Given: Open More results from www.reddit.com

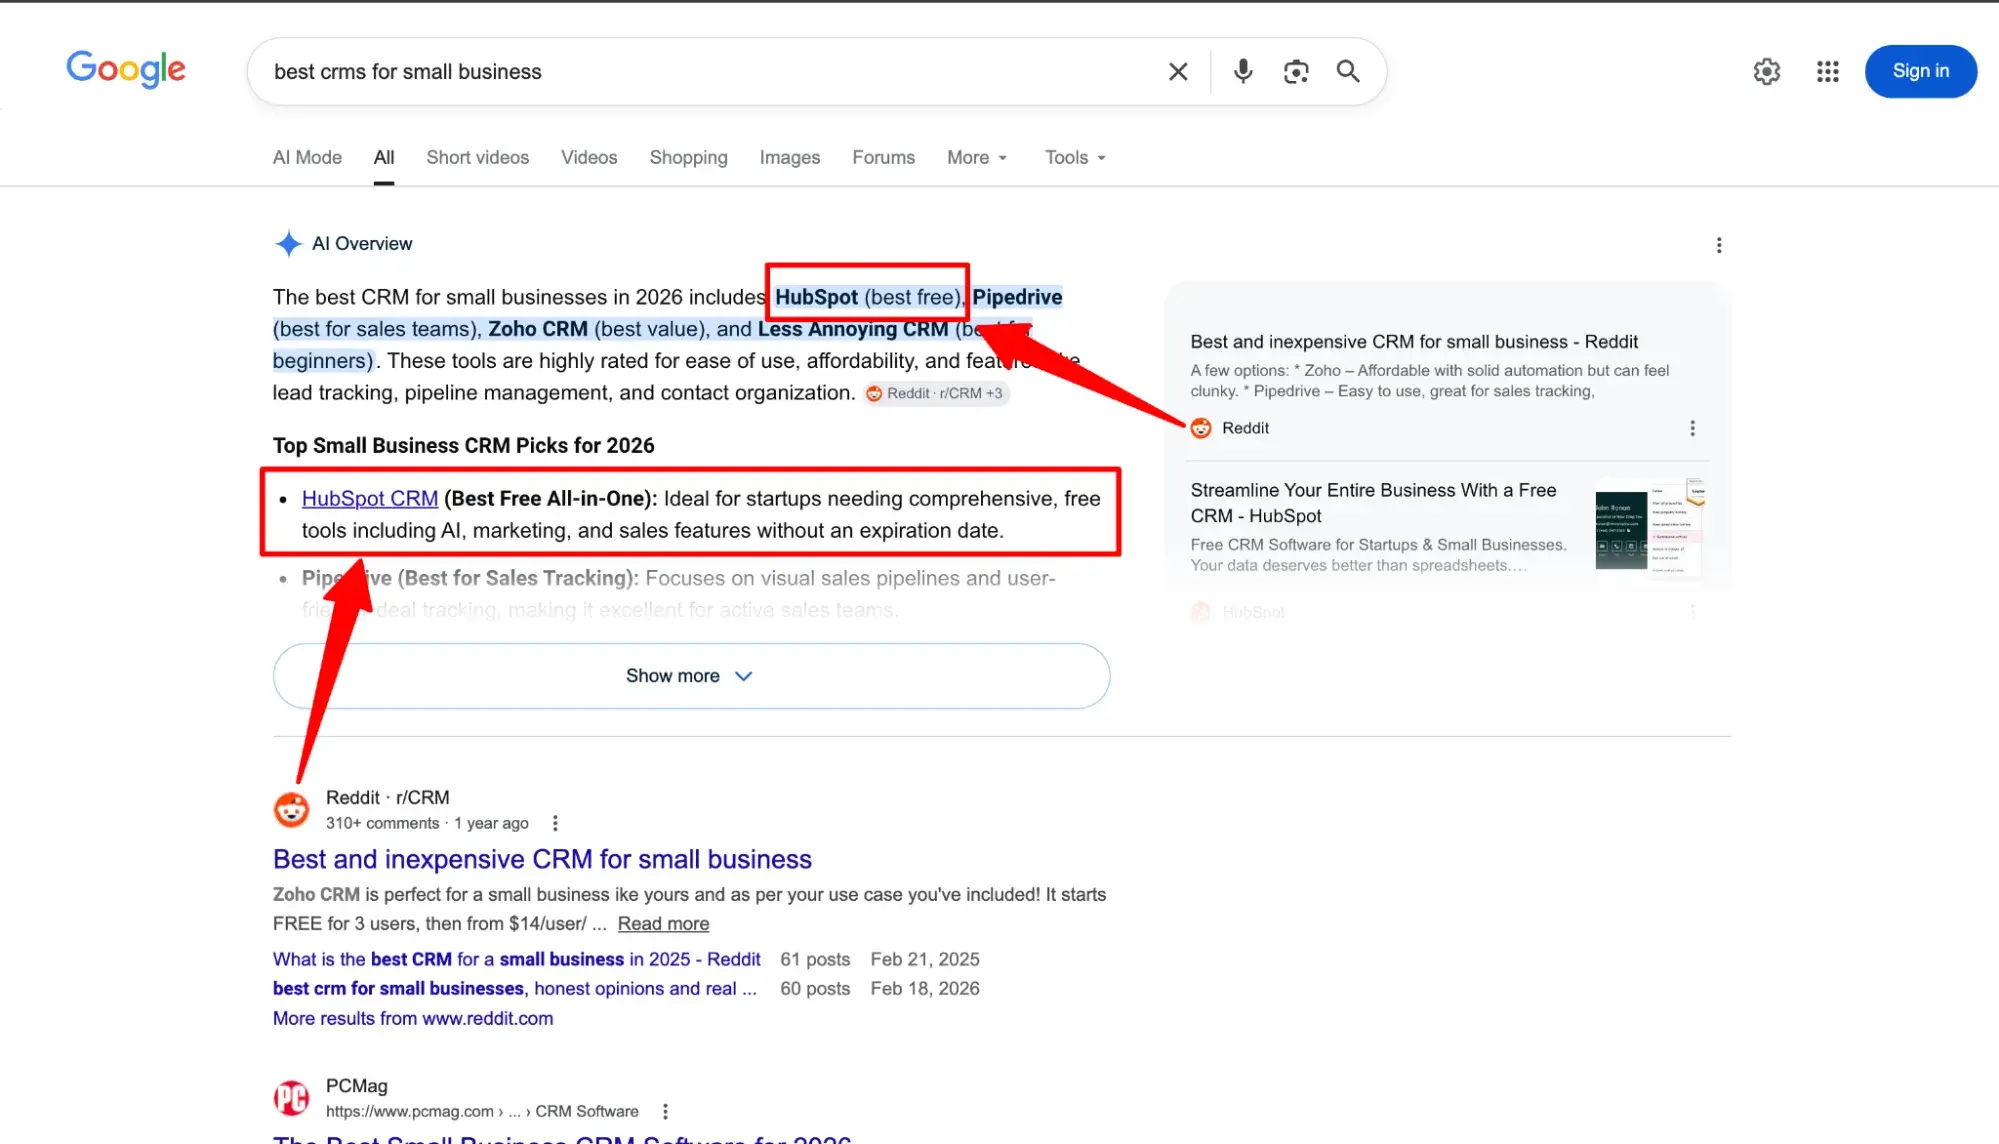Looking at the screenshot, I should click(x=413, y=1018).
